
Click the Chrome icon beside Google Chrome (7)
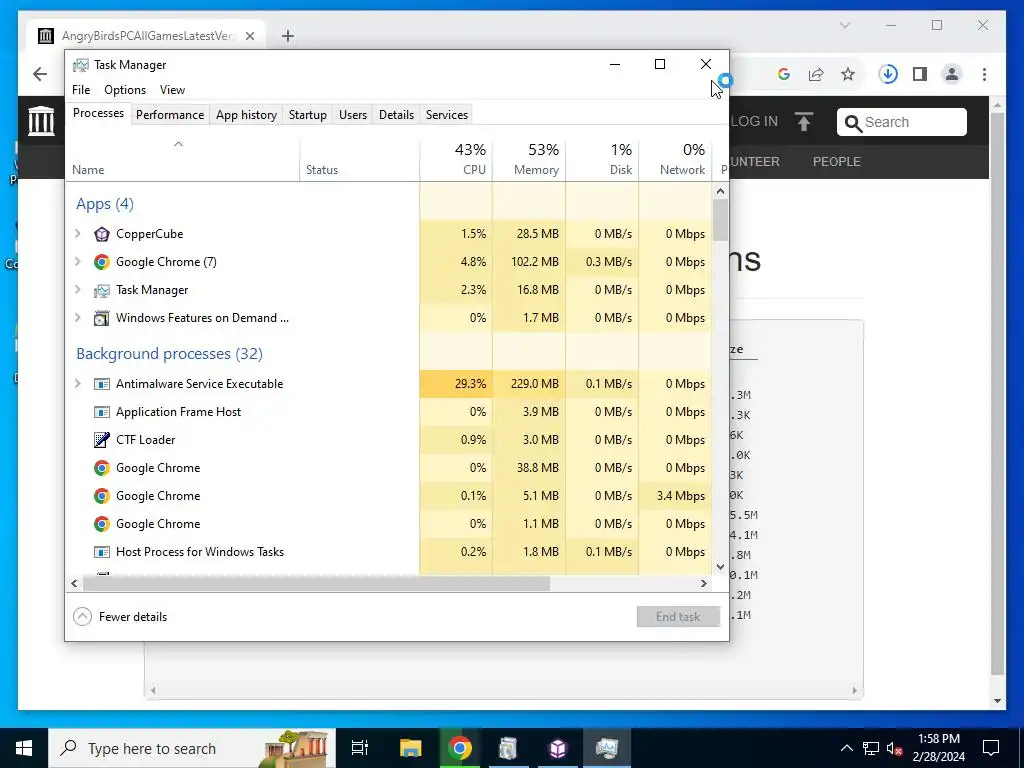[x=101, y=262]
